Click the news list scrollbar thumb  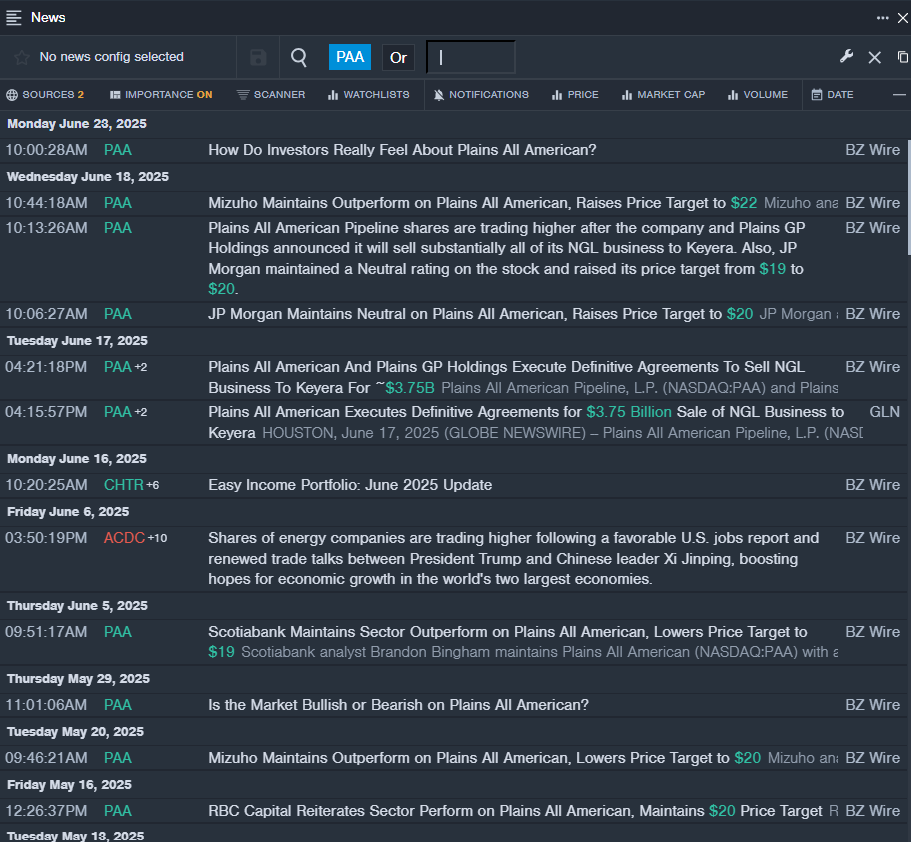coord(908,197)
